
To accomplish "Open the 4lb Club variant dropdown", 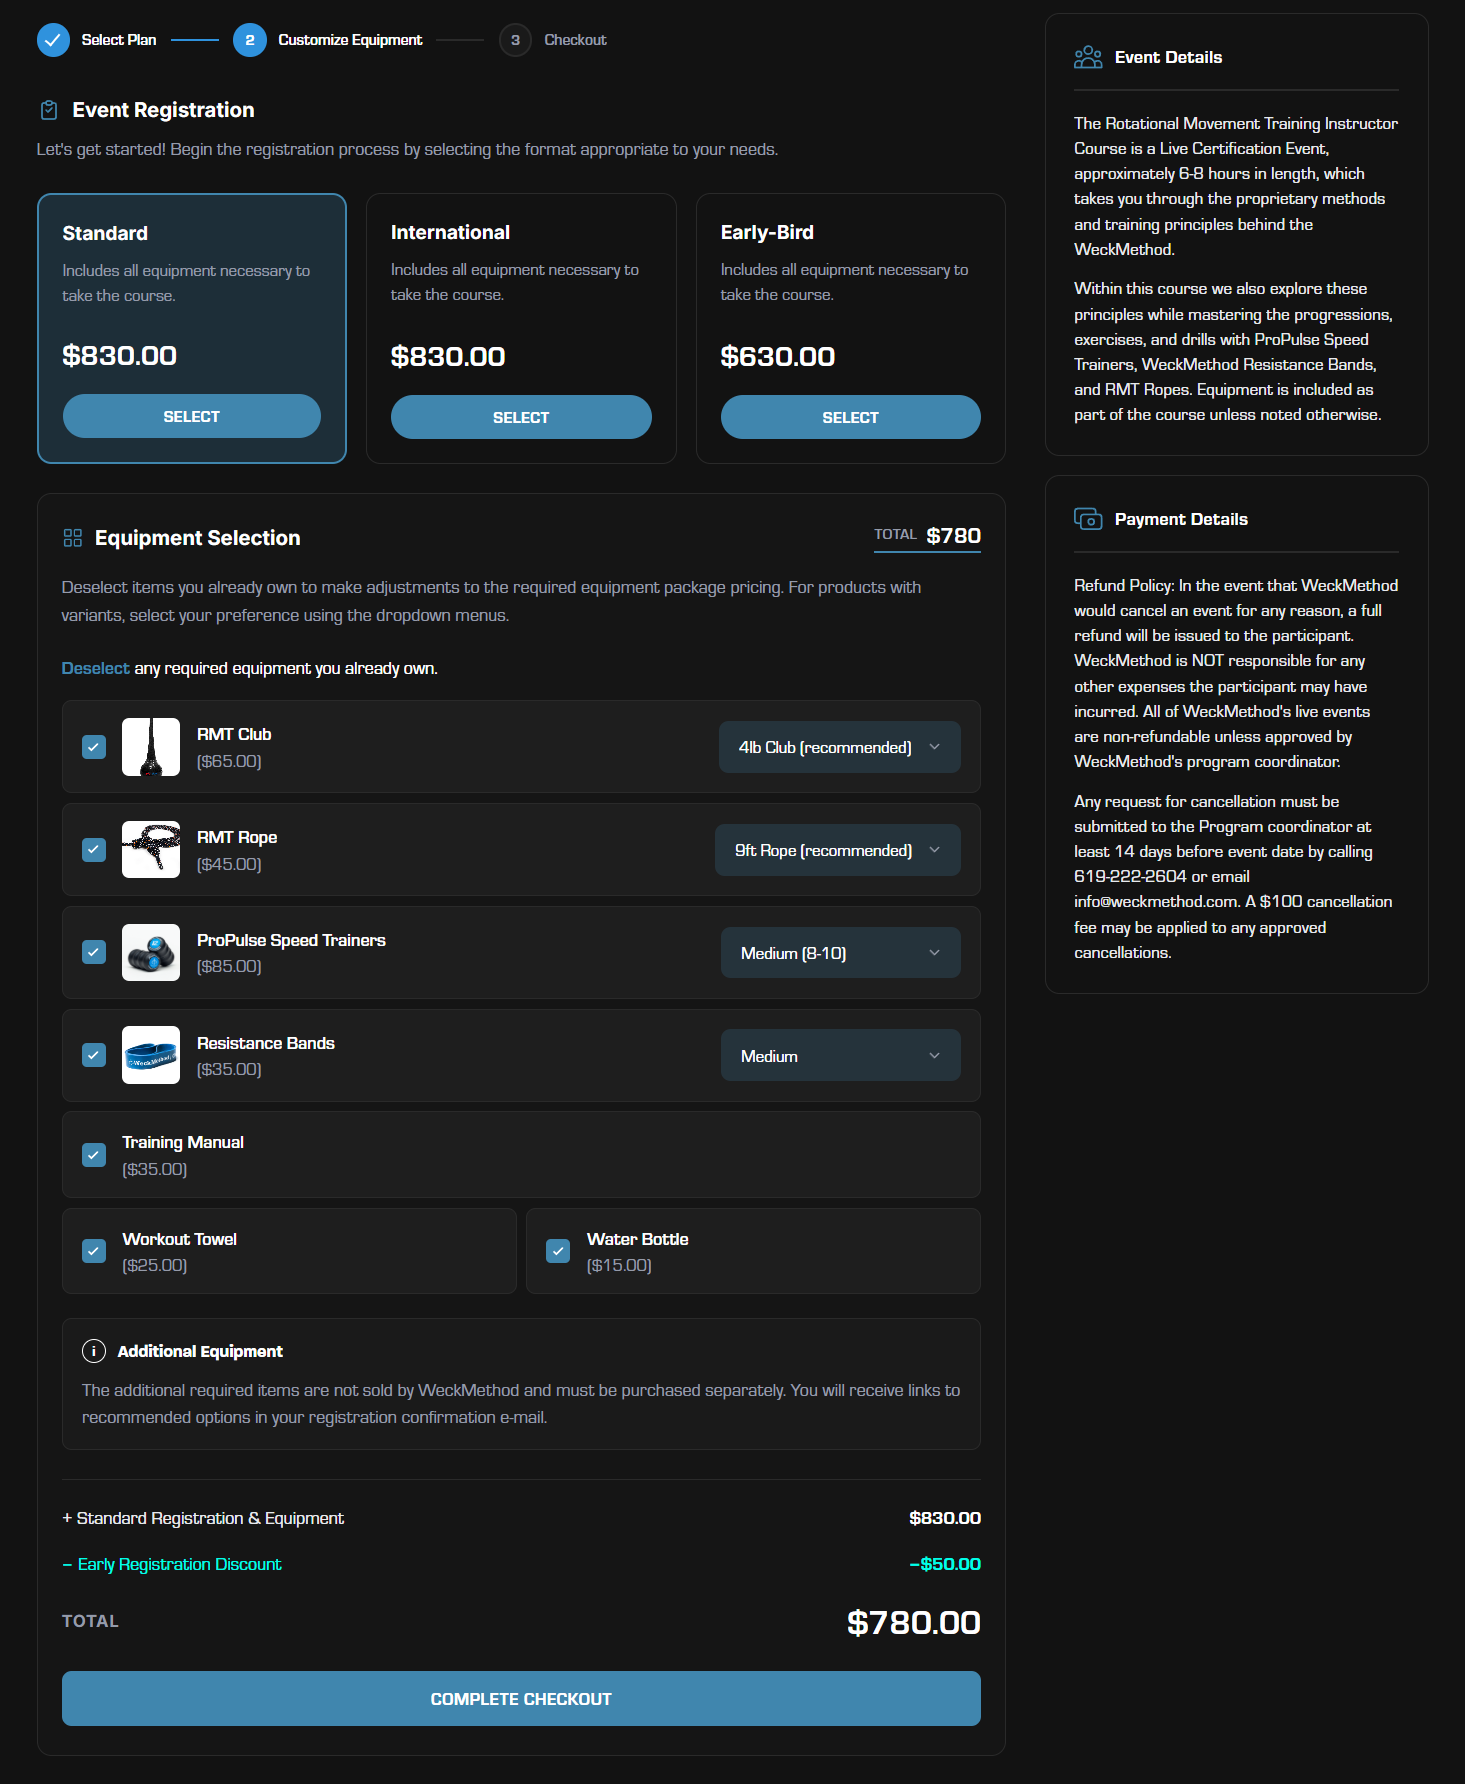I will (x=840, y=747).
